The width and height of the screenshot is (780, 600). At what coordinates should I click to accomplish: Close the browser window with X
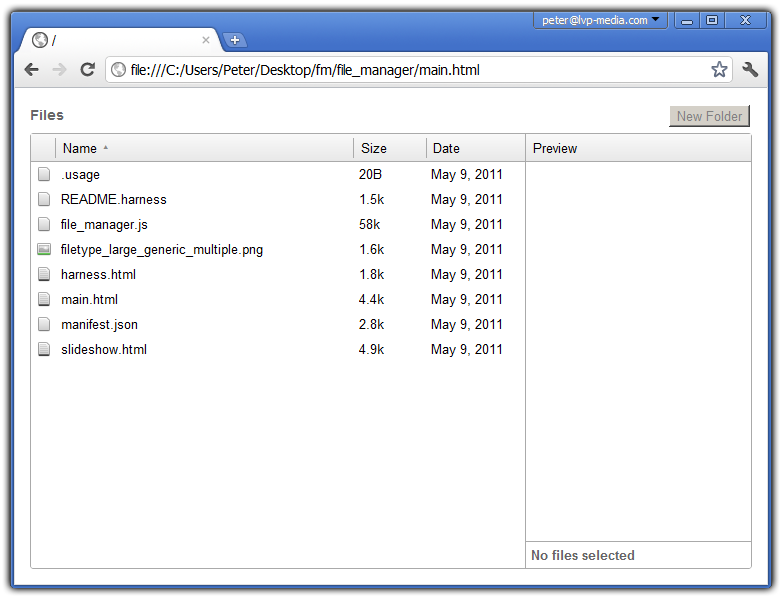tap(745, 20)
